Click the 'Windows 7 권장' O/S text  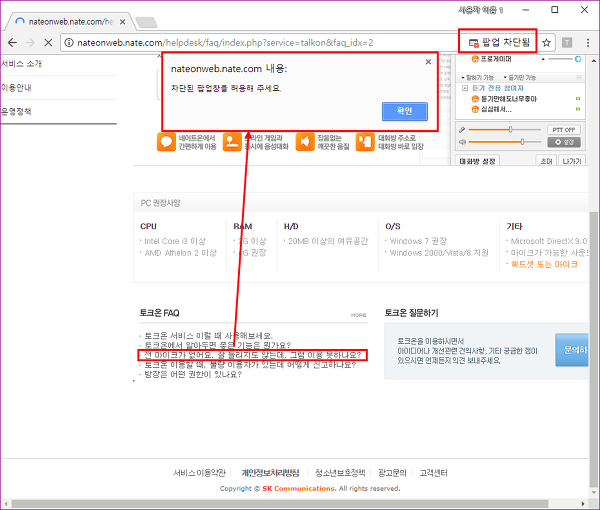418,241
